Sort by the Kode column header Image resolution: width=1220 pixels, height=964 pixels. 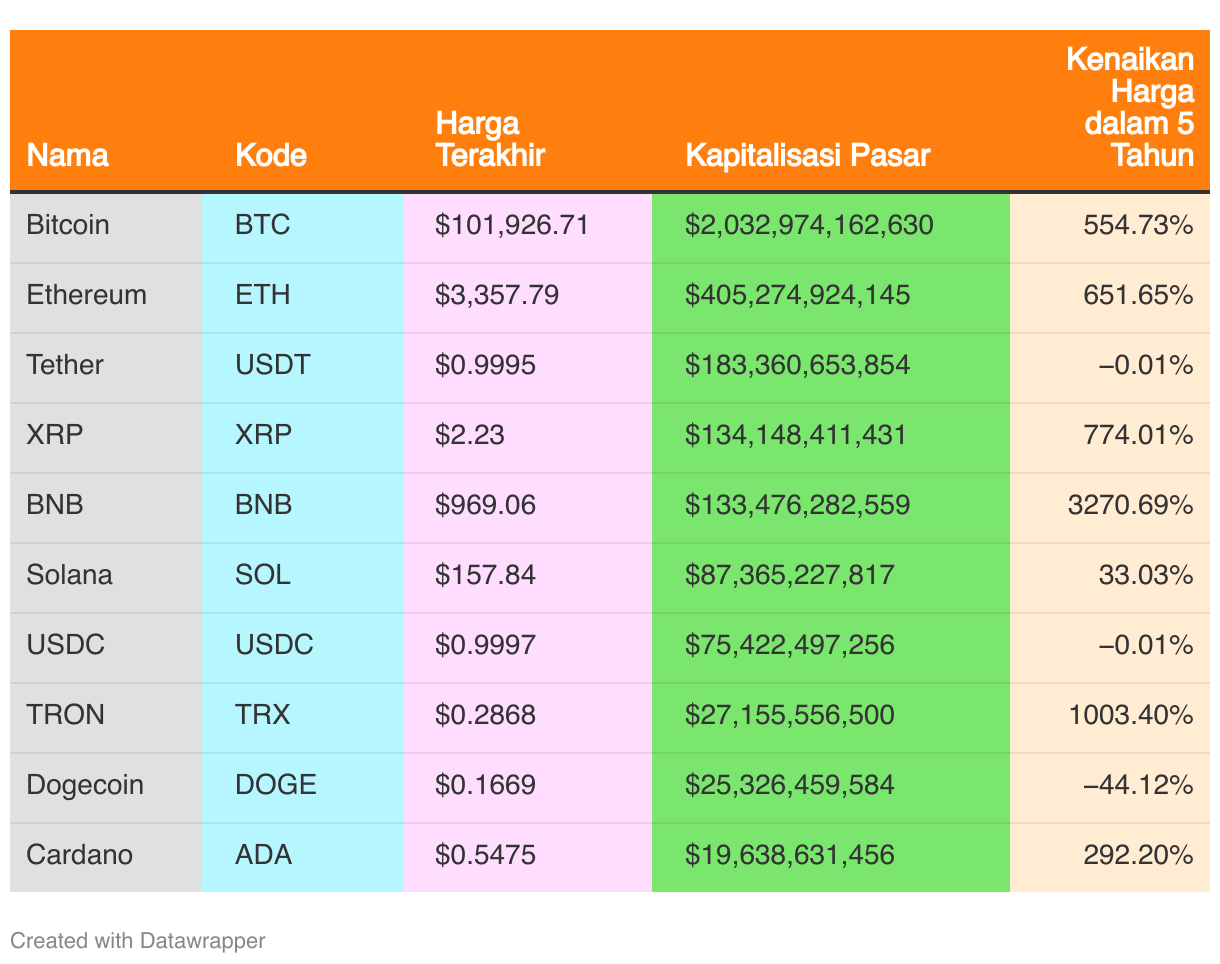(x=271, y=155)
